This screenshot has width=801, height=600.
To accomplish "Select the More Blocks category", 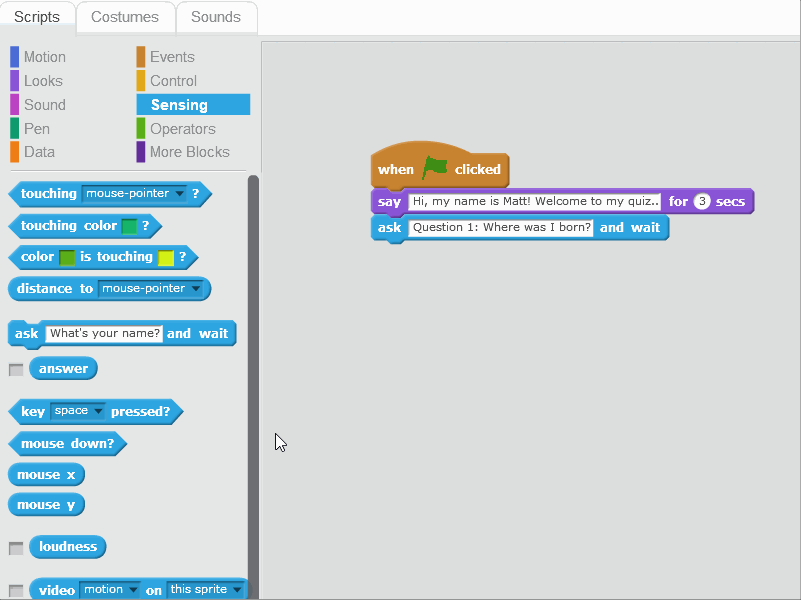I will 183,152.
